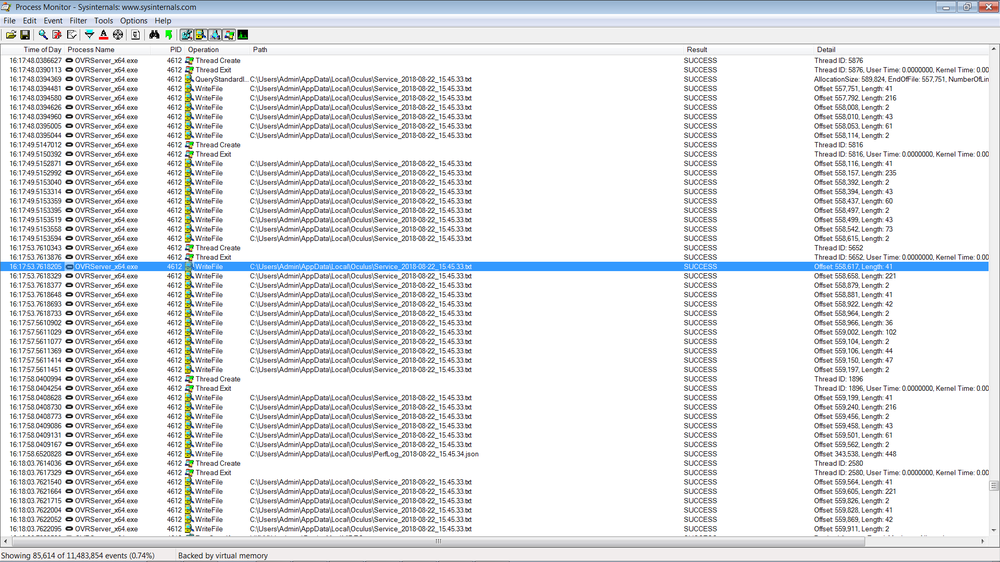Open the Tools menu
1000x562 pixels.
103,20
